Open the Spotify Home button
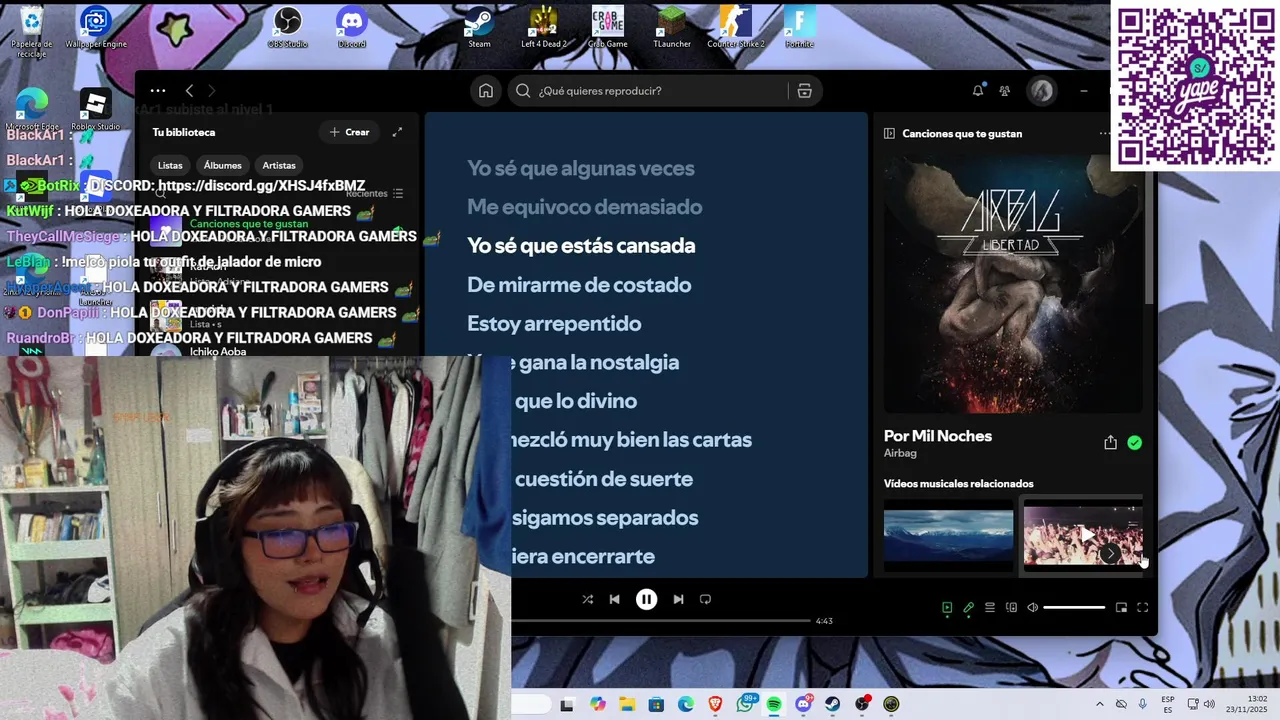Image resolution: width=1280 pixels, height=720 pixels. (x=486, y=91)
